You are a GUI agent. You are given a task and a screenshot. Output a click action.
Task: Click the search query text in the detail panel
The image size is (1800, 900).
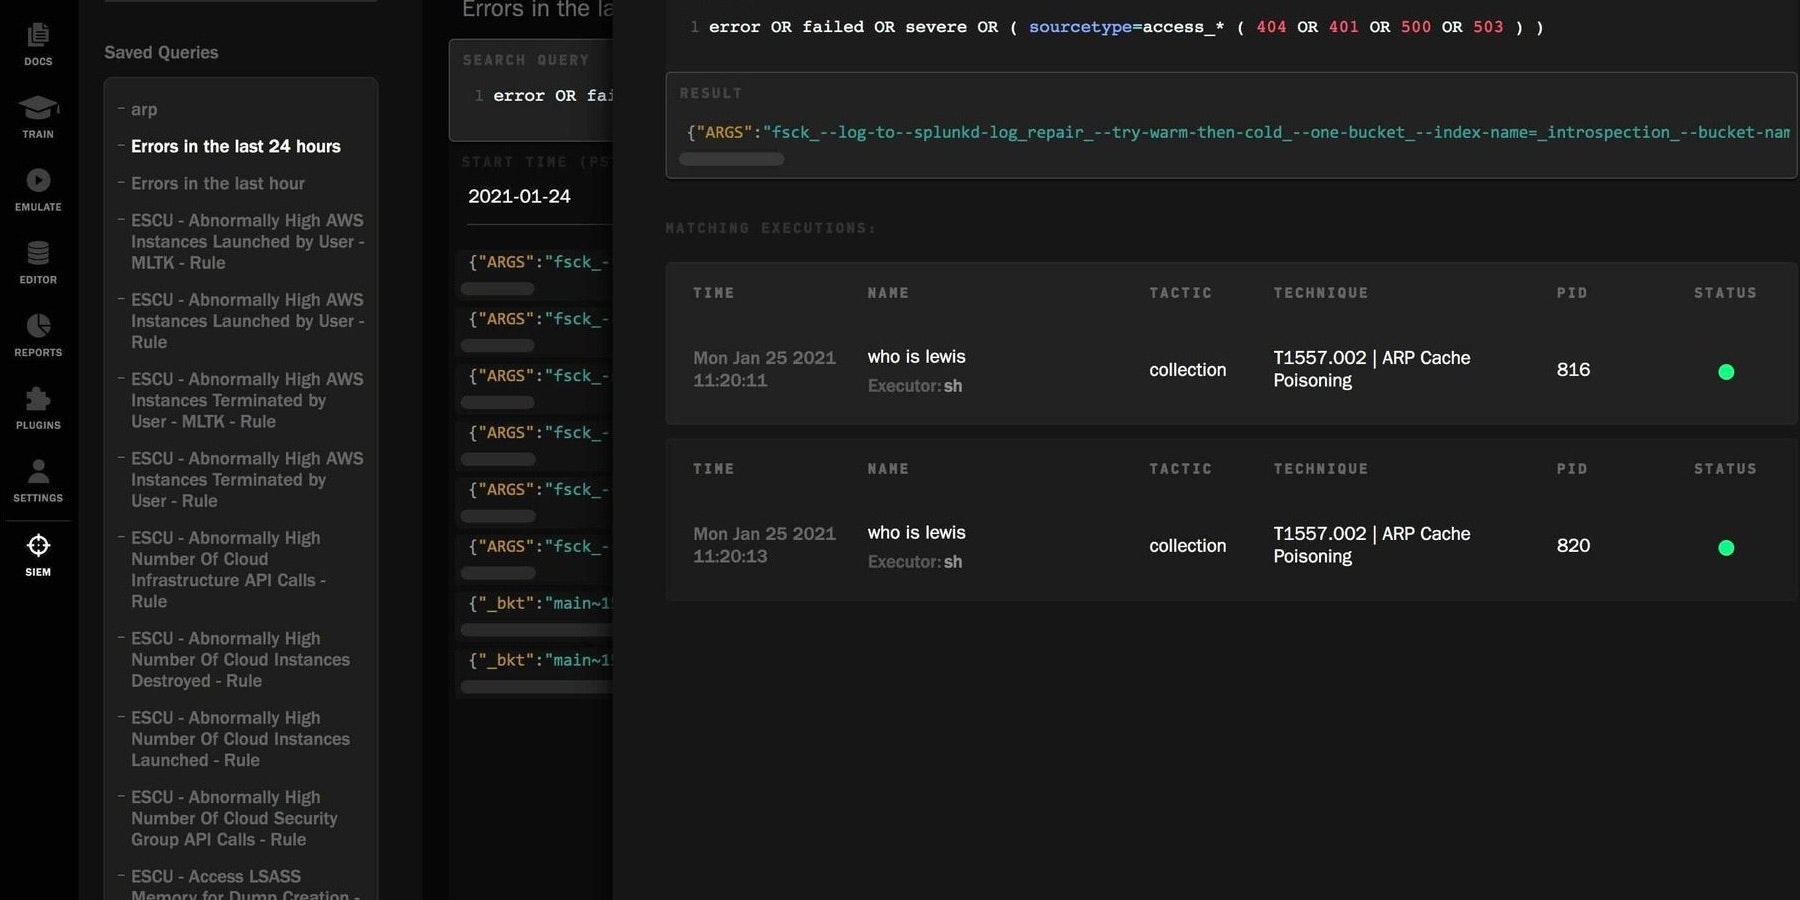tap(1126, 27)
